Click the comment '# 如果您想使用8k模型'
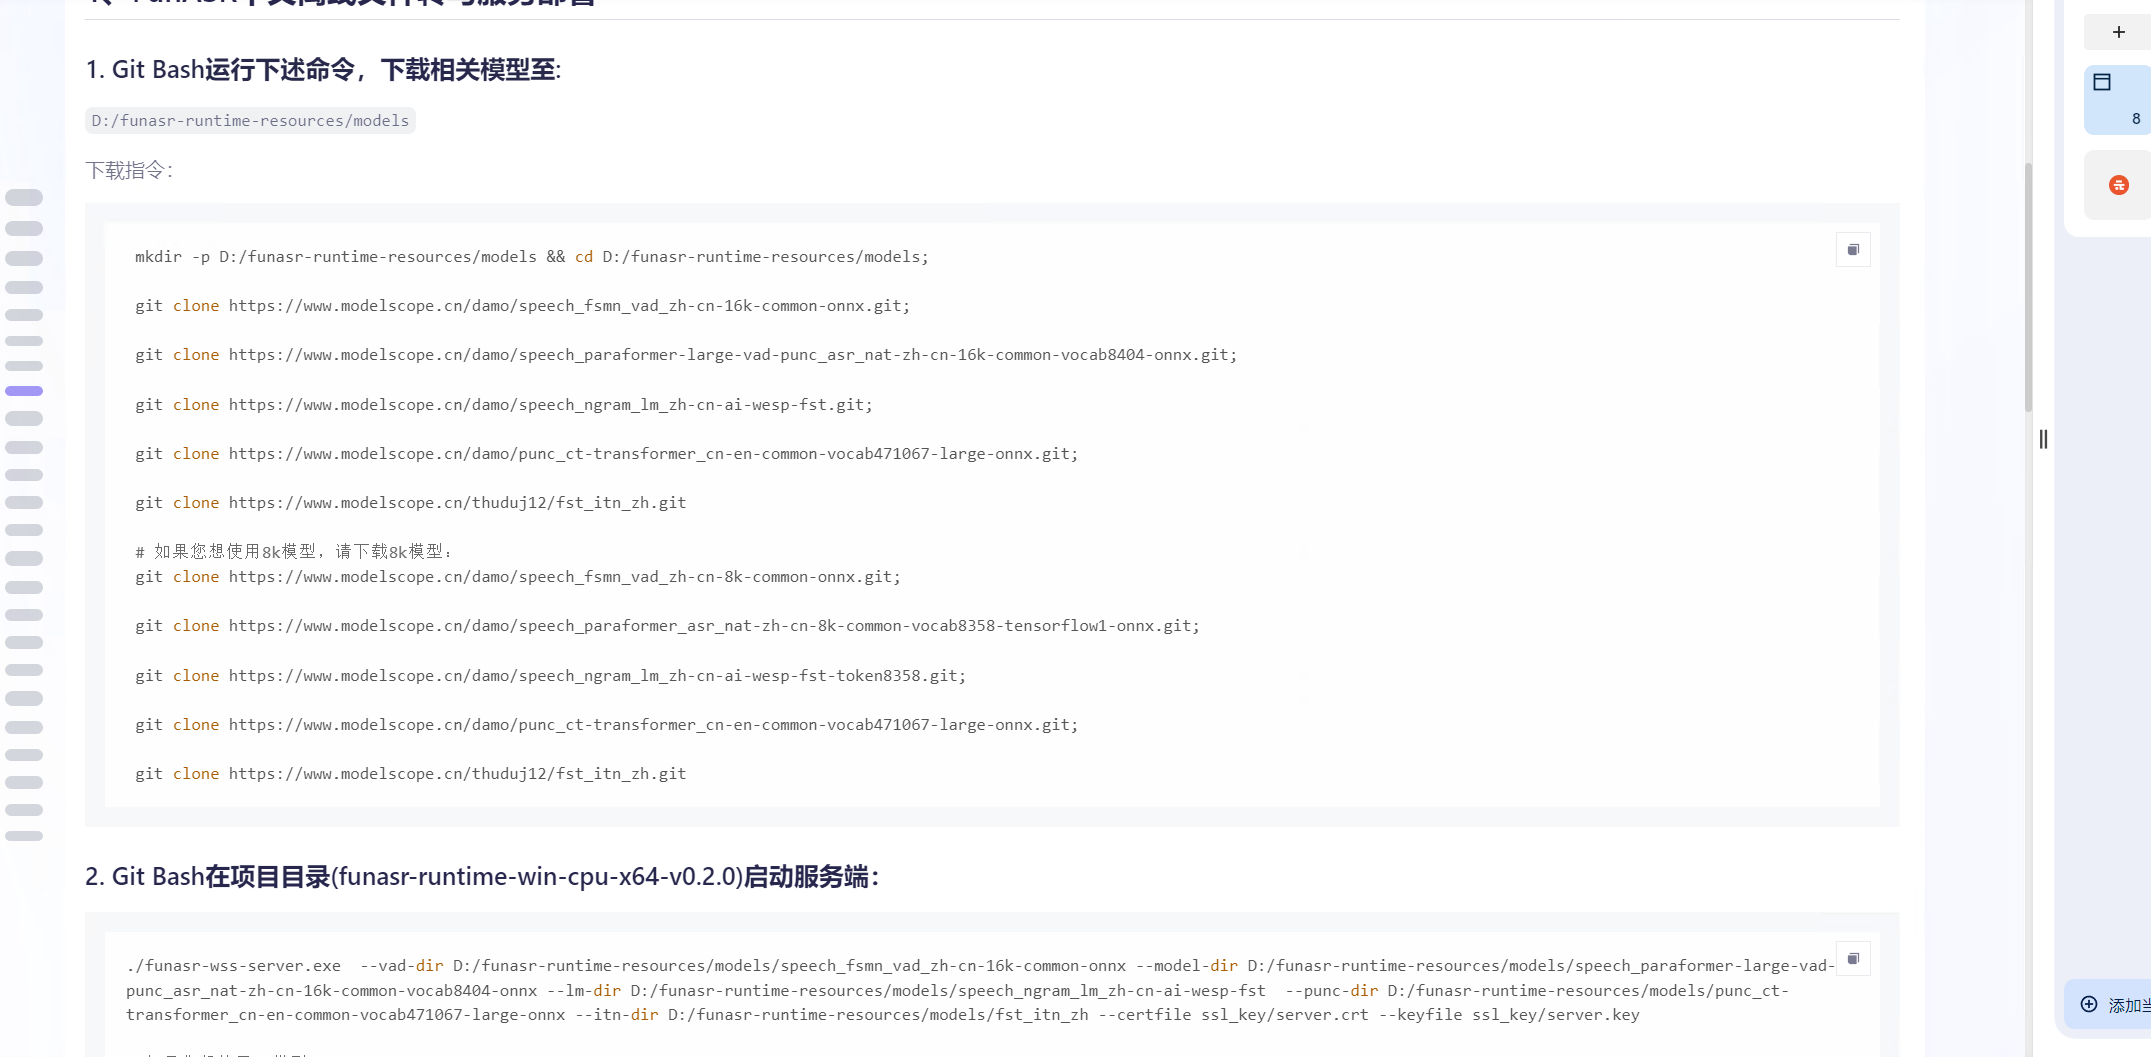Viewport: 2151px width, 1057px height. (x=294, y=552)
